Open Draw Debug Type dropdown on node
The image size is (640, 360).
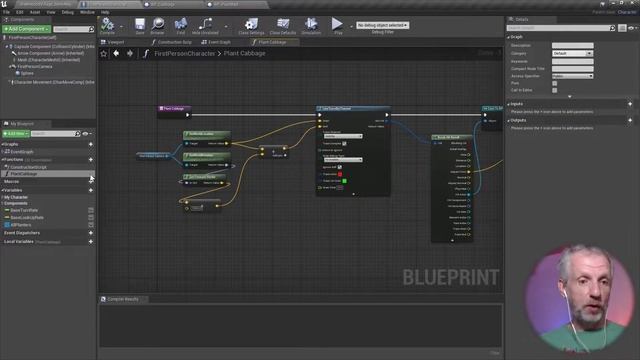(x=343, y=160)
